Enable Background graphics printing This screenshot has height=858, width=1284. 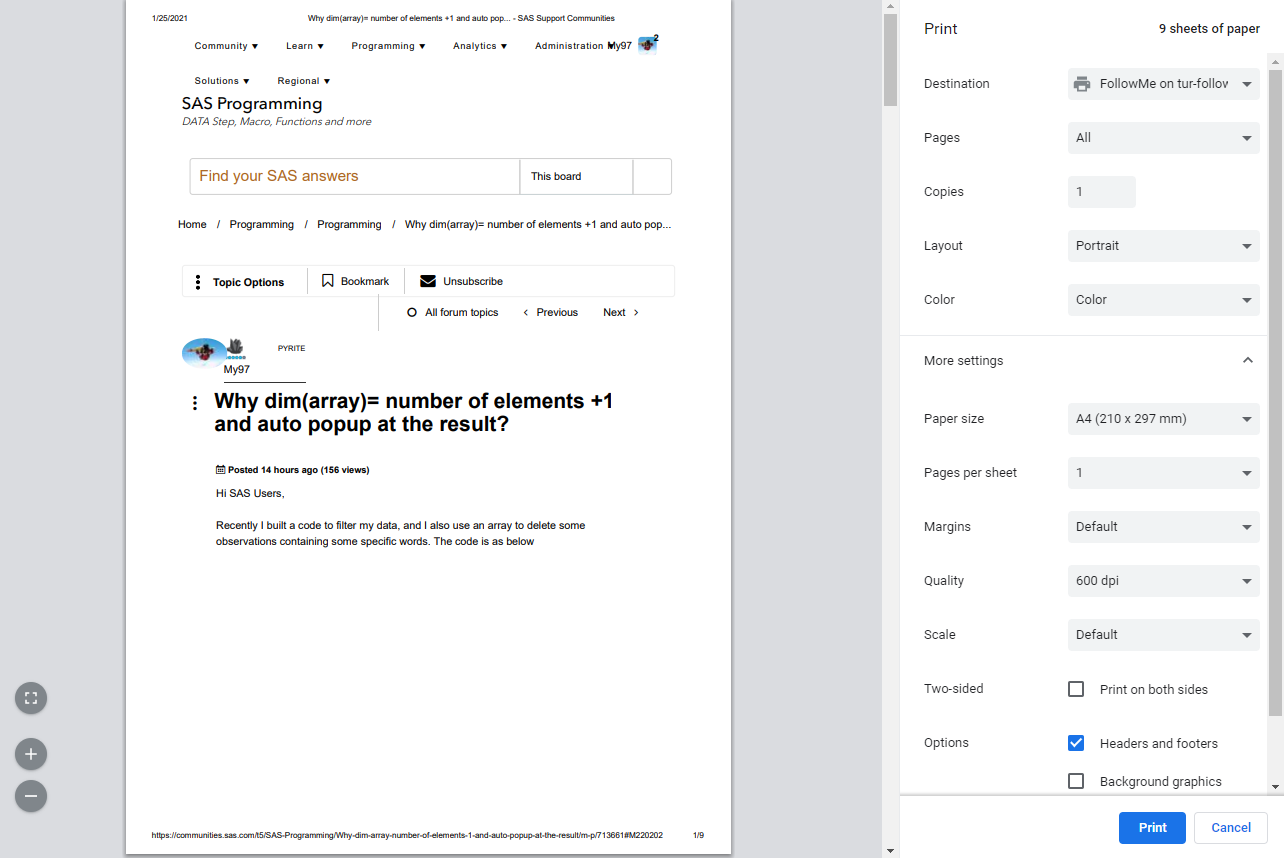(1076, 781)
